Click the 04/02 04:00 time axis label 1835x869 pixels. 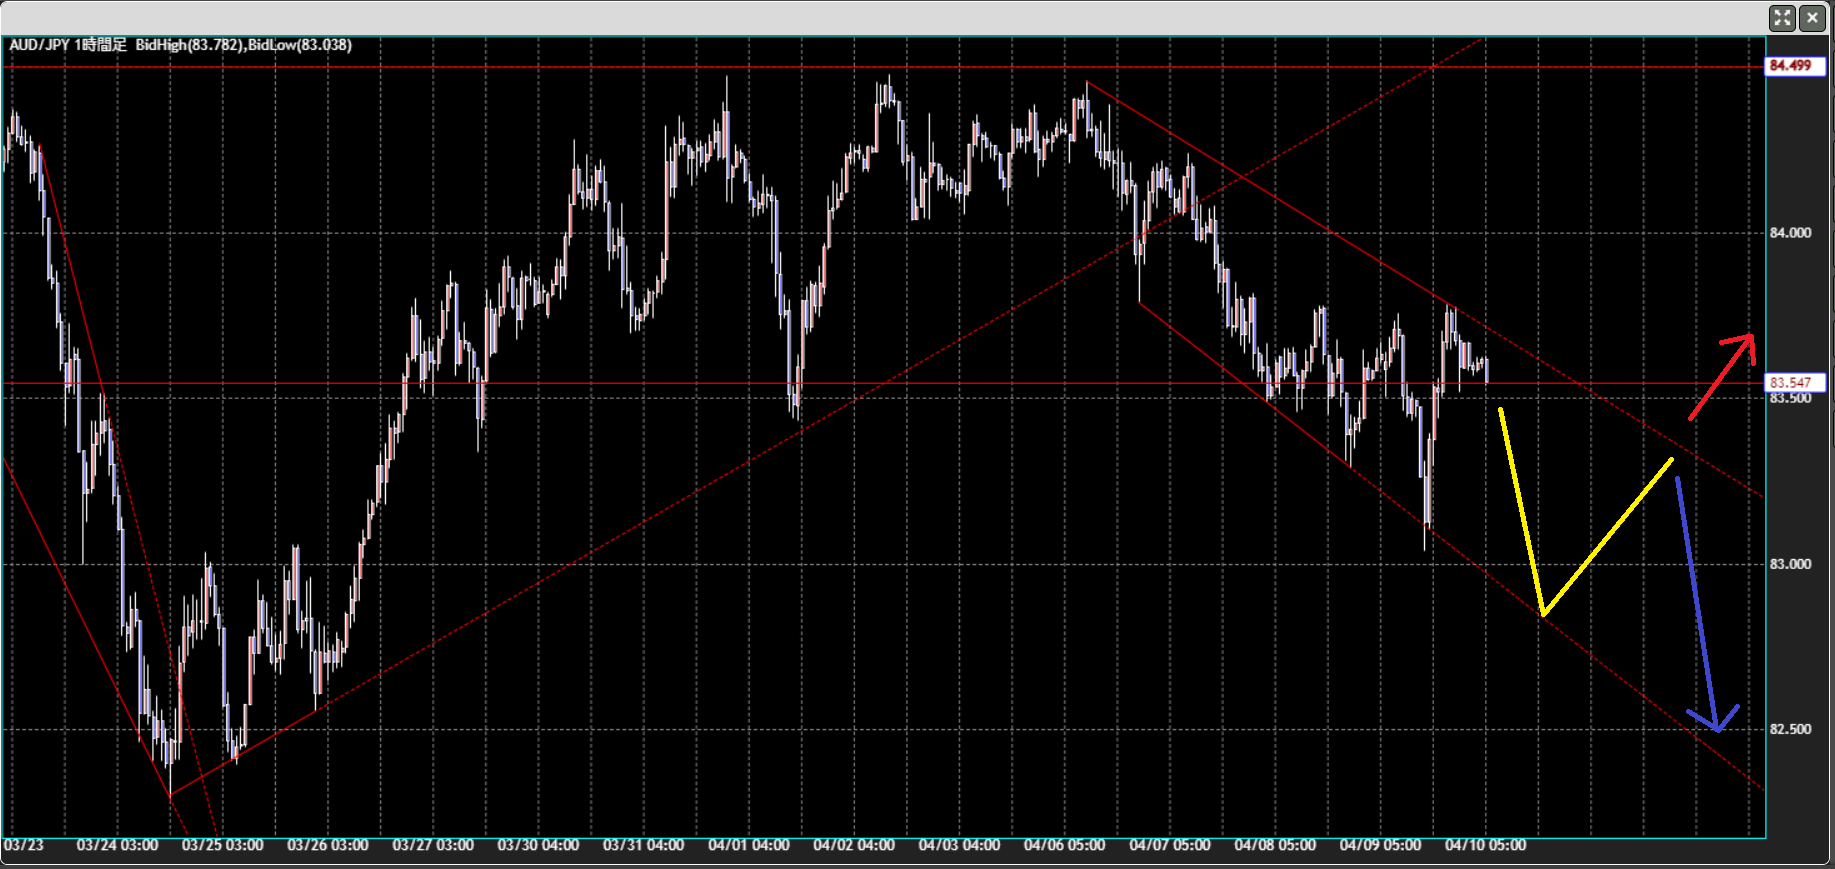point(854,846)
